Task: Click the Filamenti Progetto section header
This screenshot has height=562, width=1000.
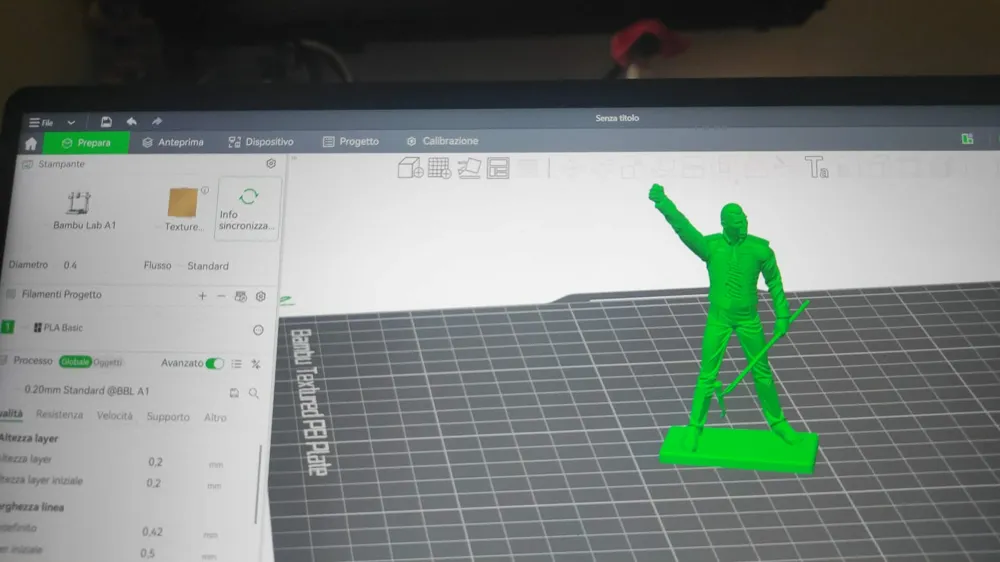Action: tap(61, 294)
